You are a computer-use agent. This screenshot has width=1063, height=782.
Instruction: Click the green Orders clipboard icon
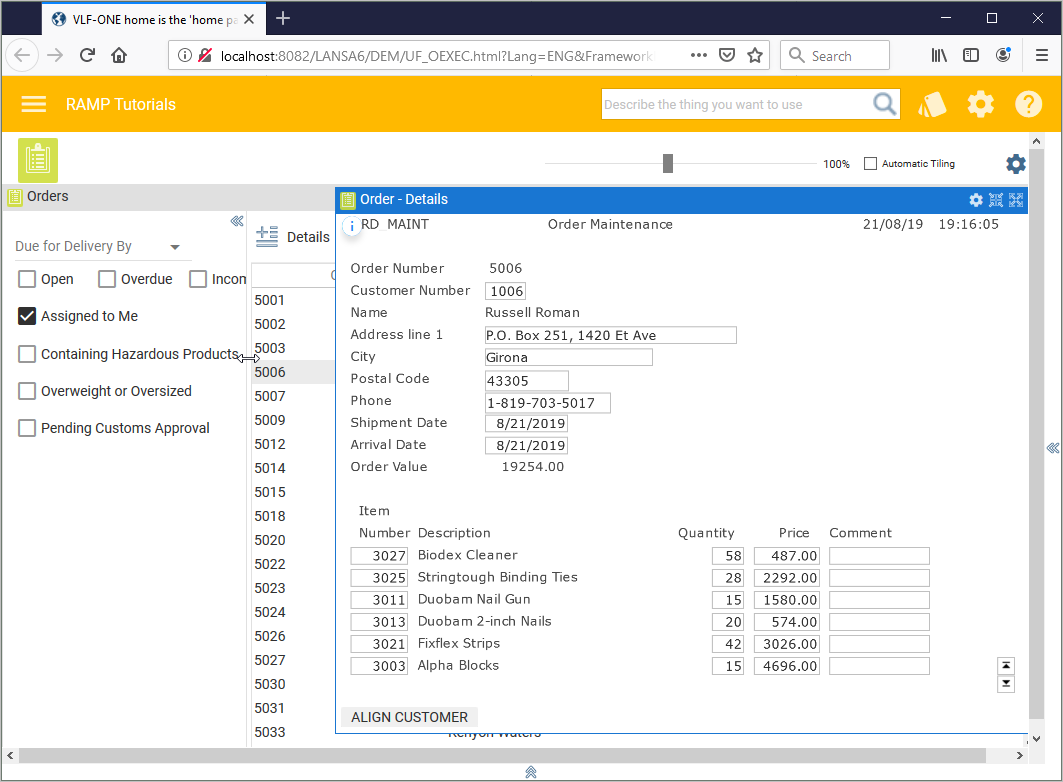point(38,160)
